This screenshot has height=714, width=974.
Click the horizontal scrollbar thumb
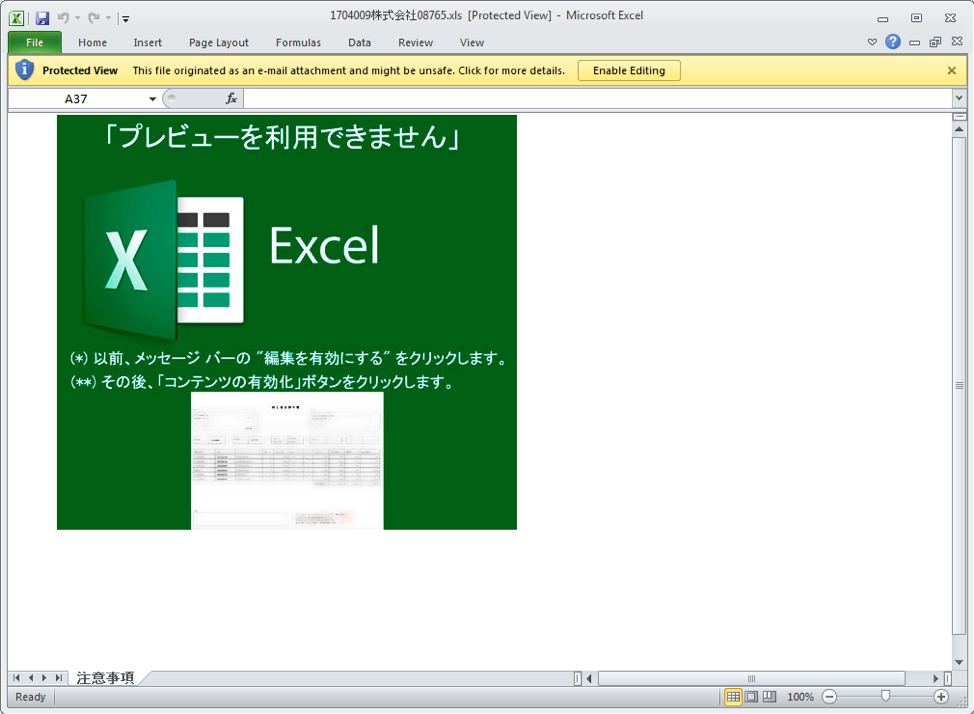coord(751,678)
